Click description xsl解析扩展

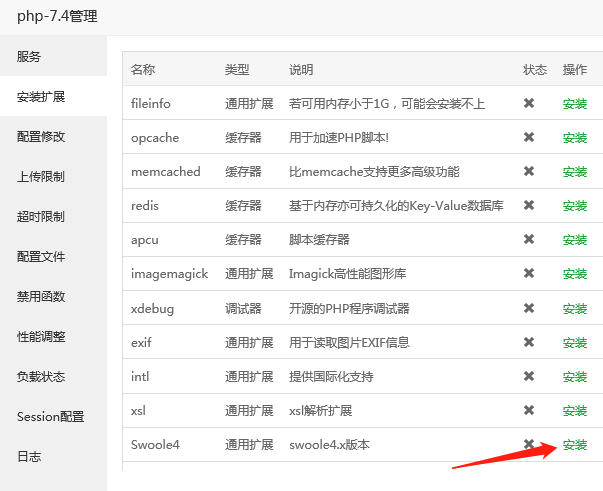[320, 411]
